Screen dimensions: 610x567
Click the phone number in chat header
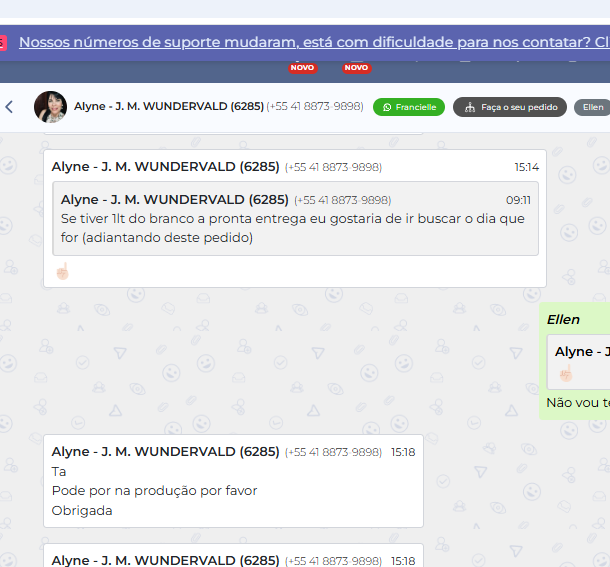point(315,106)
